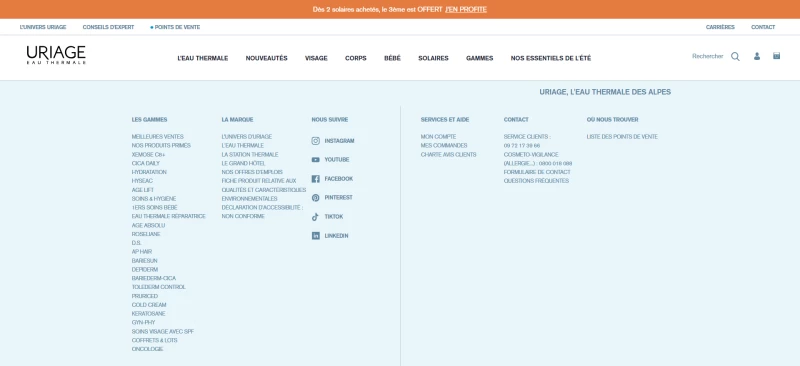800x366 pixels.
Task: Open COFFRETS & LOTS link
Action: tap(155, 340)
